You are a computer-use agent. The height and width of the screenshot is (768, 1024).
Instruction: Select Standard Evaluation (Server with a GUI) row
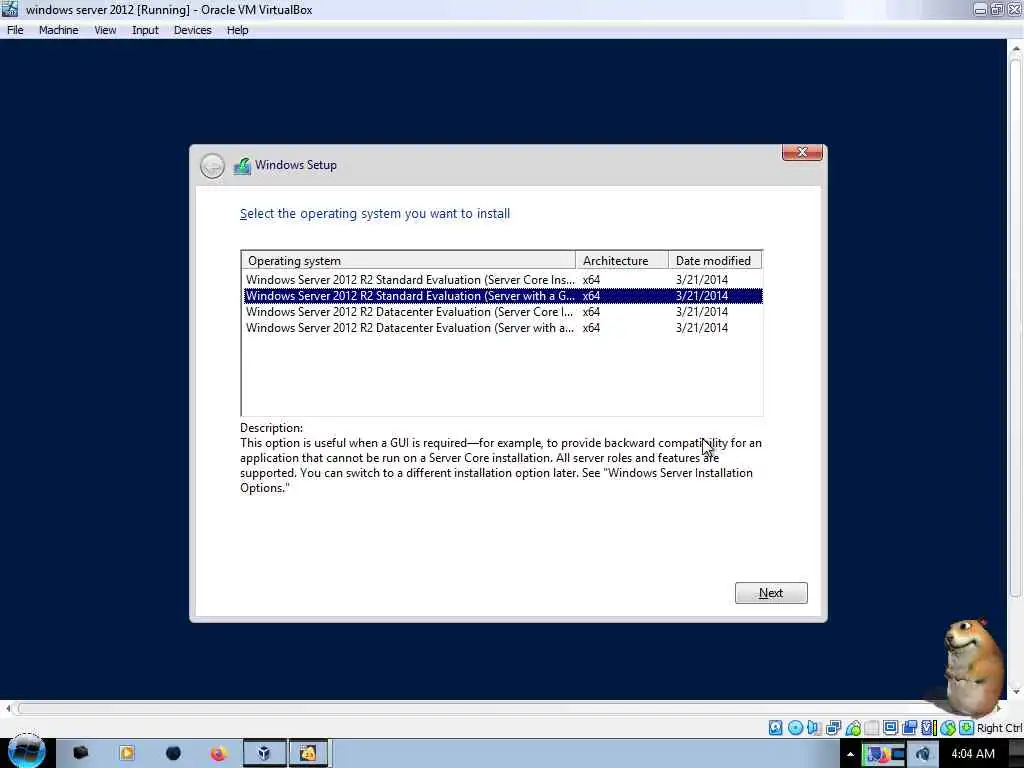click(x=503, y=296)
